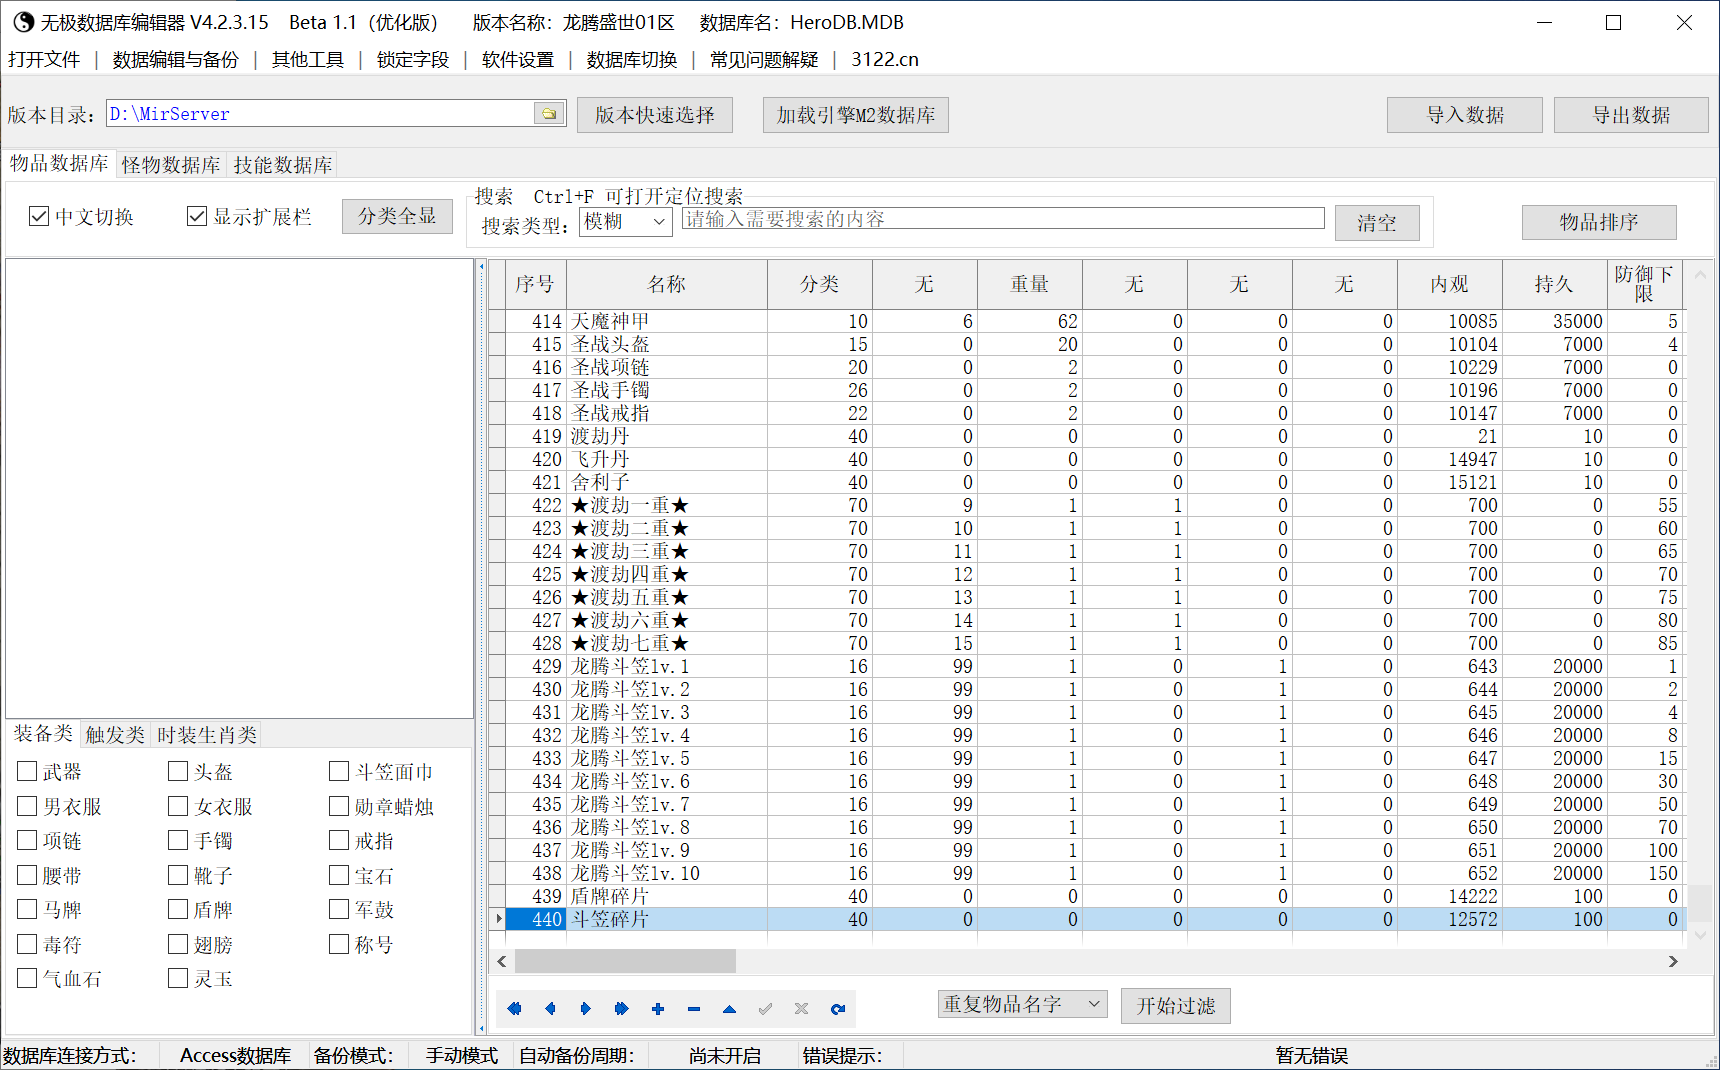
Task: Go to previous record arrow icon
Action: [550, 1009]
